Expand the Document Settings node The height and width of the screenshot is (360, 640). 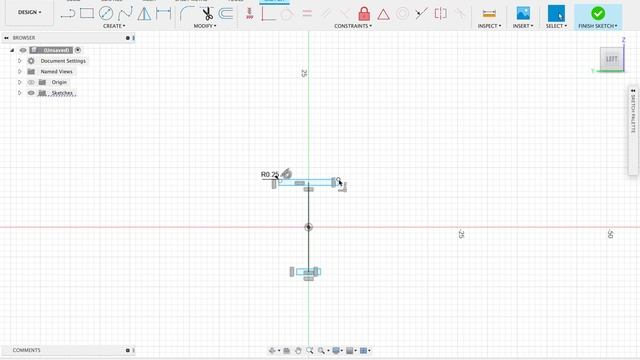click(x=19, y=61)
